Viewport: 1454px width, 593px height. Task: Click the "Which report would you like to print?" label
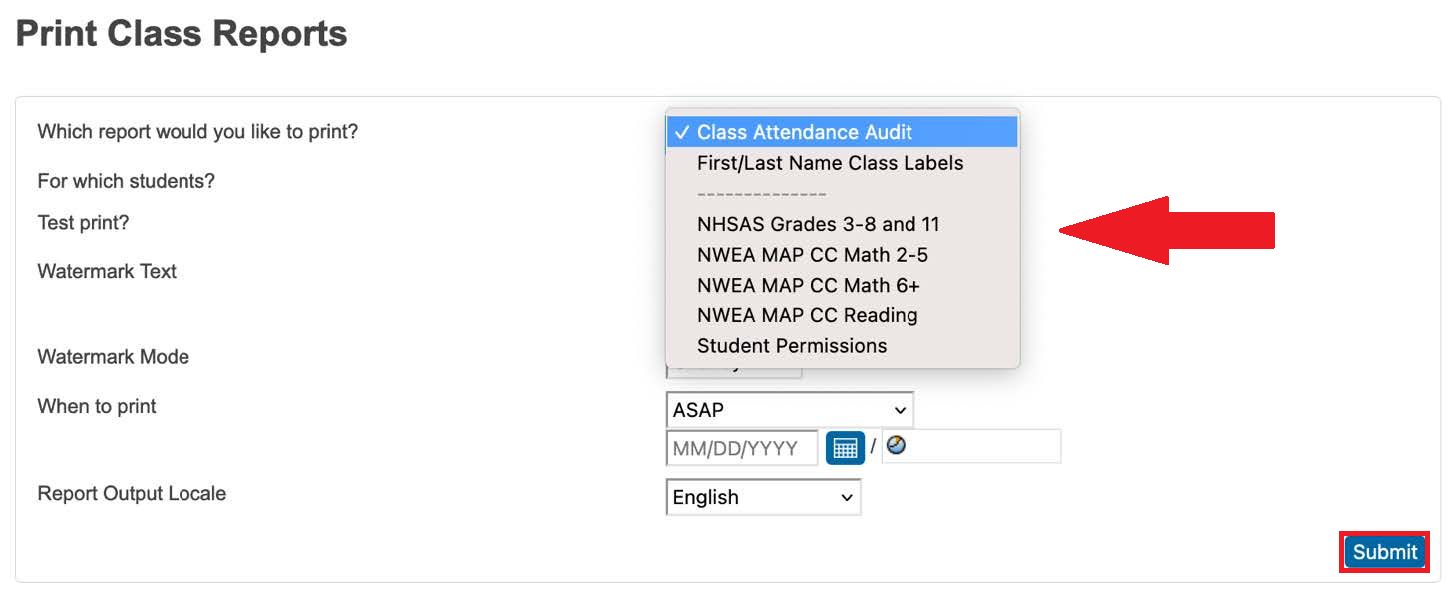tap(197, 131)
